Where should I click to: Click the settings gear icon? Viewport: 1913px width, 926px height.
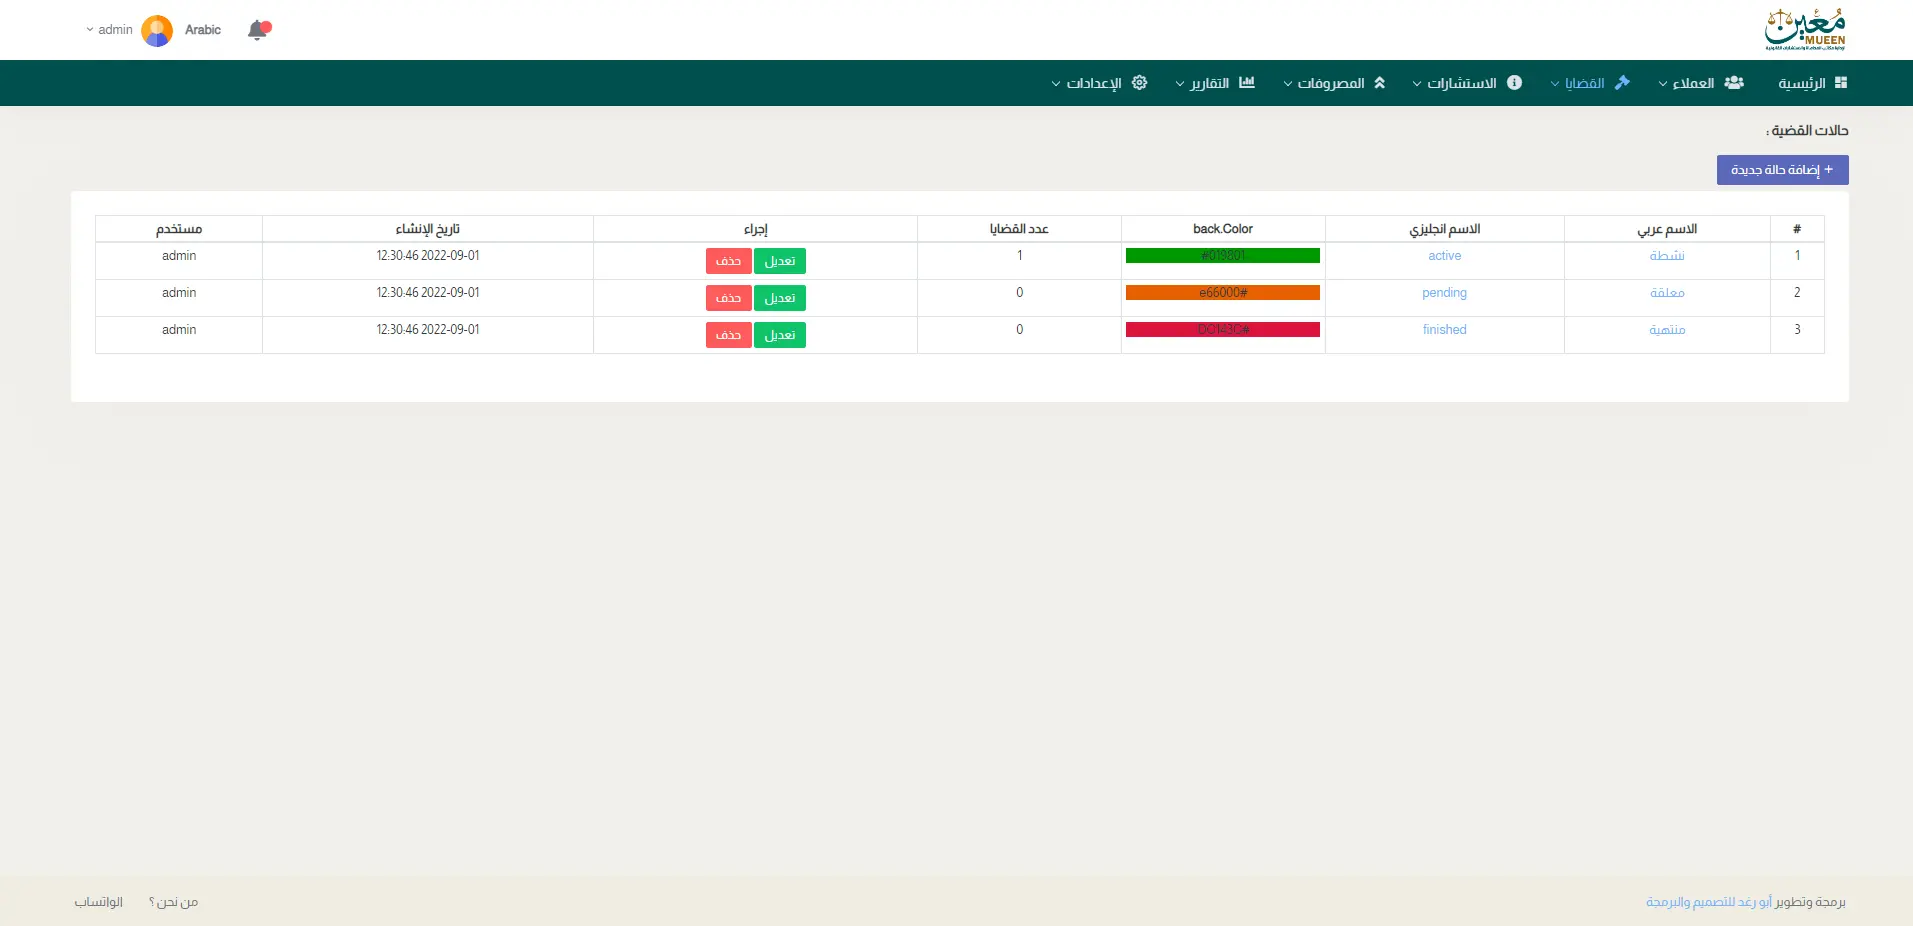(x=1139, y=83)
